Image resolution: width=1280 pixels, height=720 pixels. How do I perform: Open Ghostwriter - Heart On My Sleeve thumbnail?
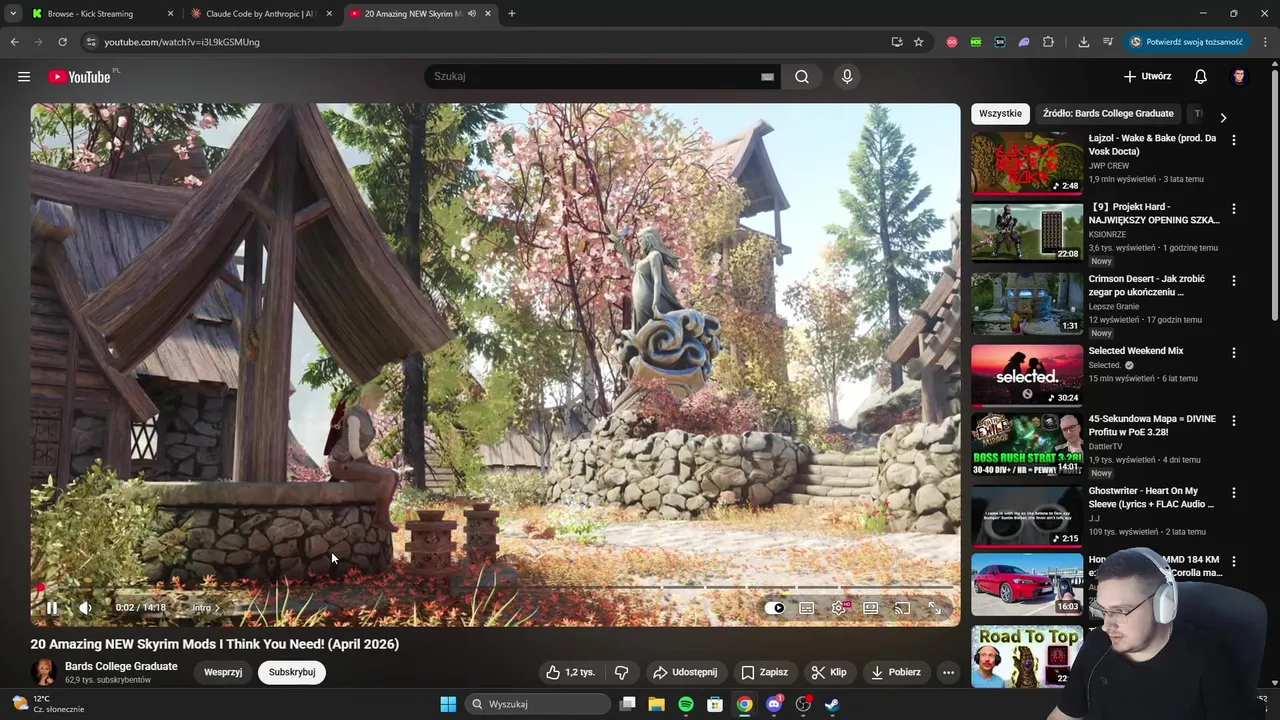[x=1027, y=516]
